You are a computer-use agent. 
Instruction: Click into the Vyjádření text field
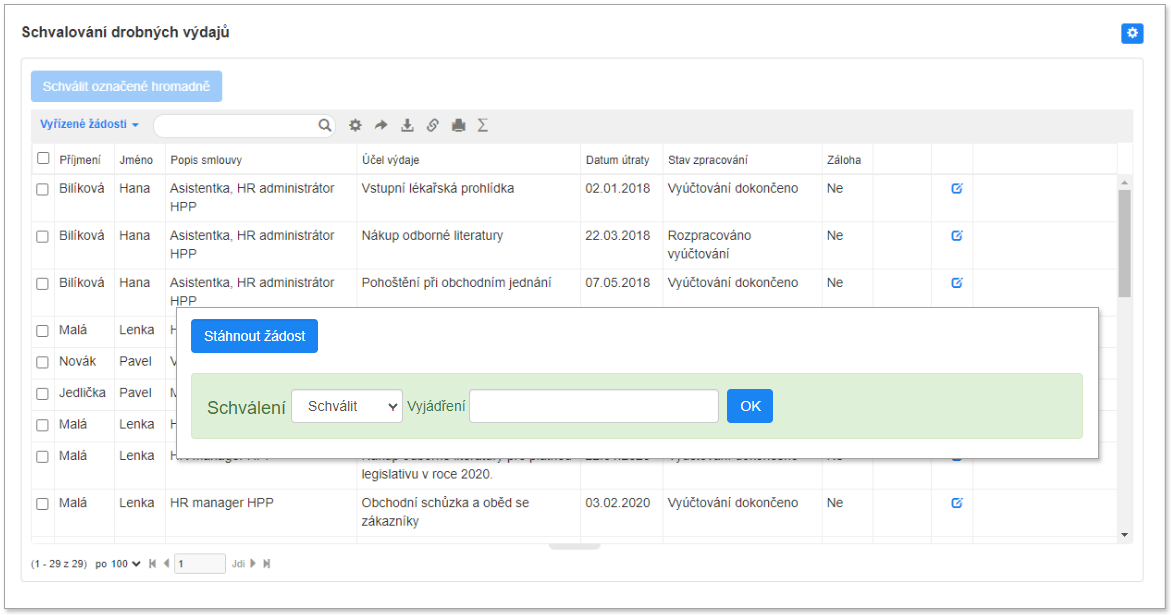(593, 407)
